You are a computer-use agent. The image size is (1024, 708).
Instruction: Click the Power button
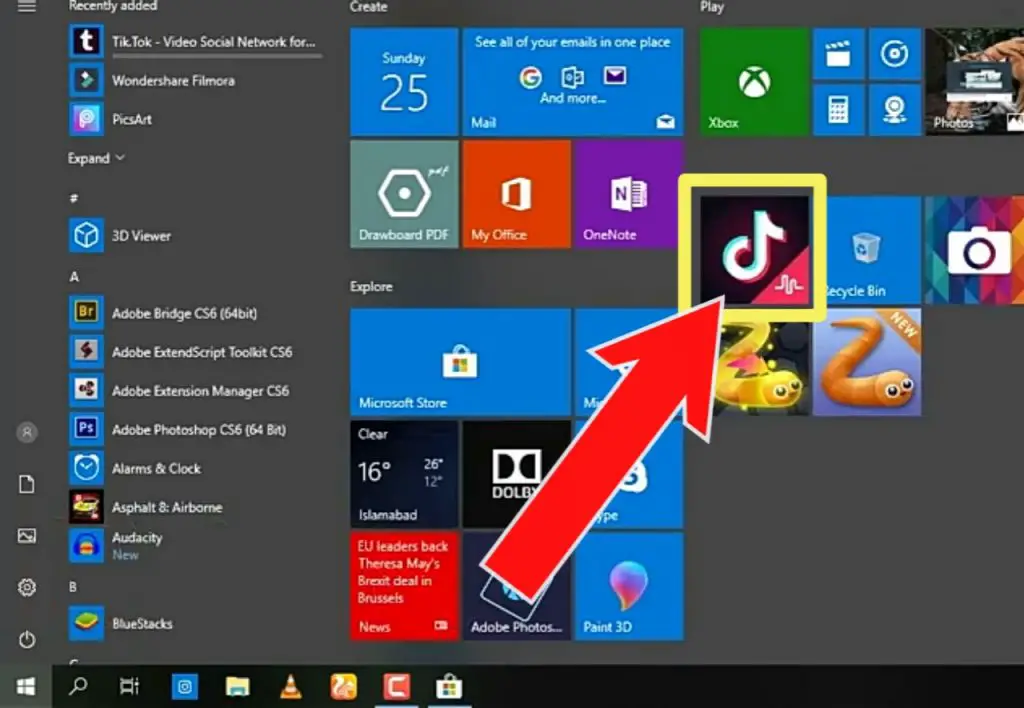pos(27,639)
